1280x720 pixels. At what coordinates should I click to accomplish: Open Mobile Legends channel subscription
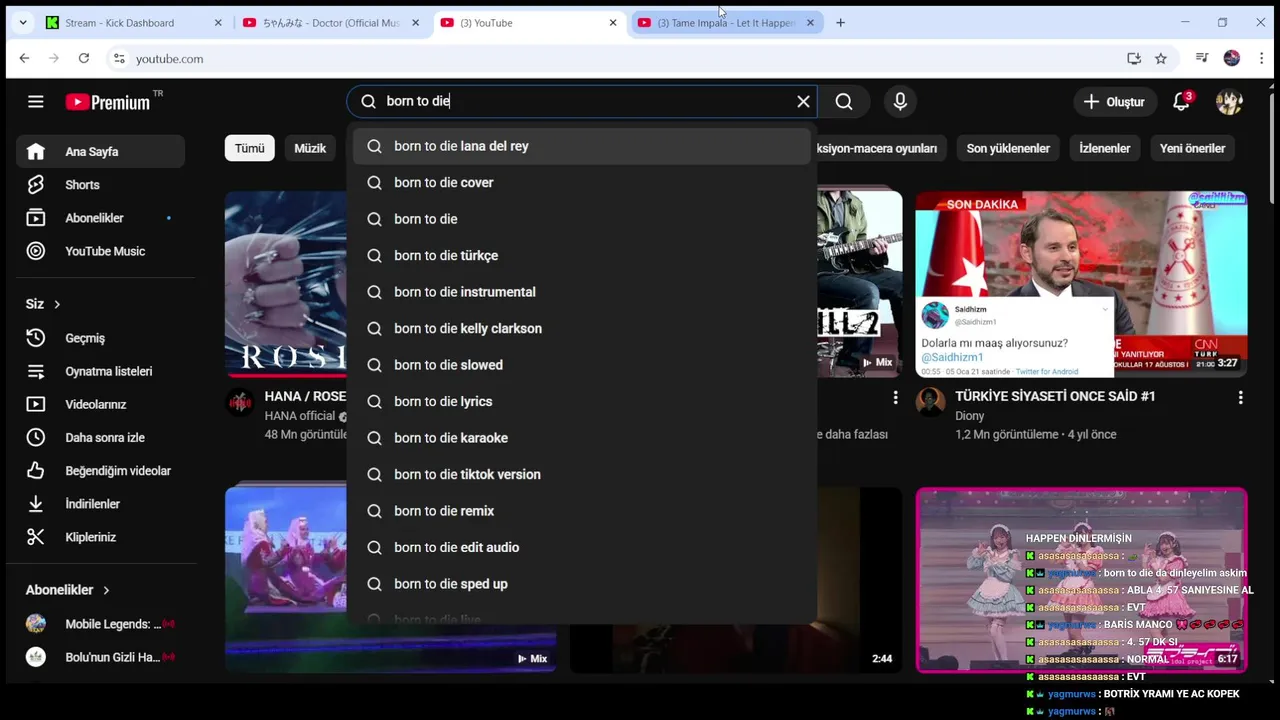(101, 624)
